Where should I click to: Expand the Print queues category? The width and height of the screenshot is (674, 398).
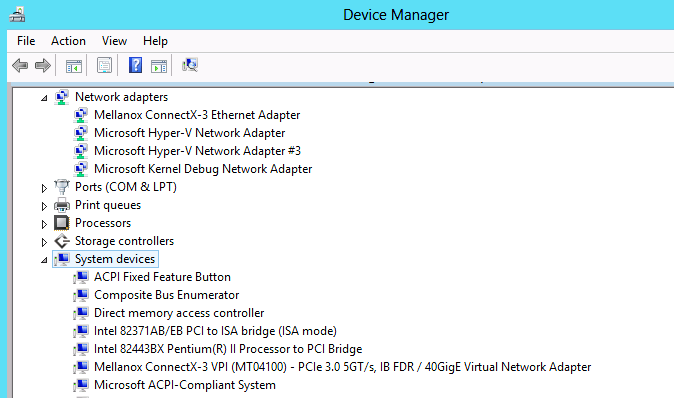tap(44, 206)
